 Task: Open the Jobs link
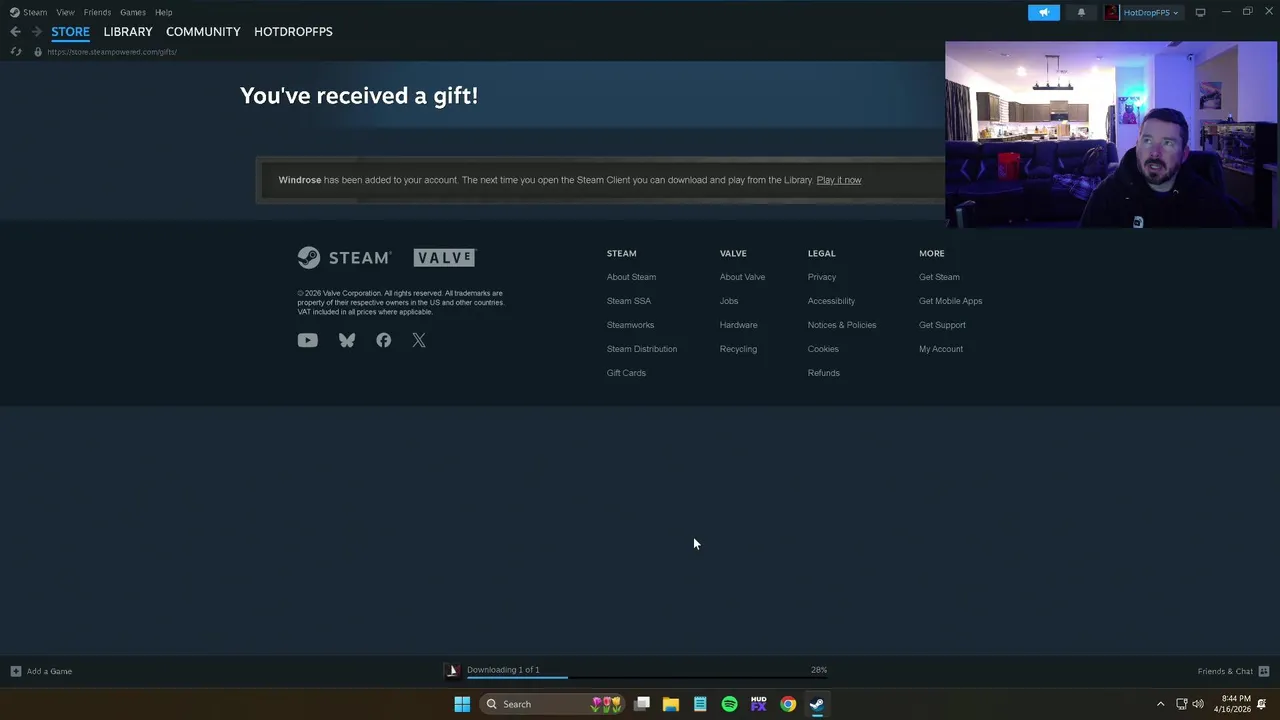tap(728, 301)
